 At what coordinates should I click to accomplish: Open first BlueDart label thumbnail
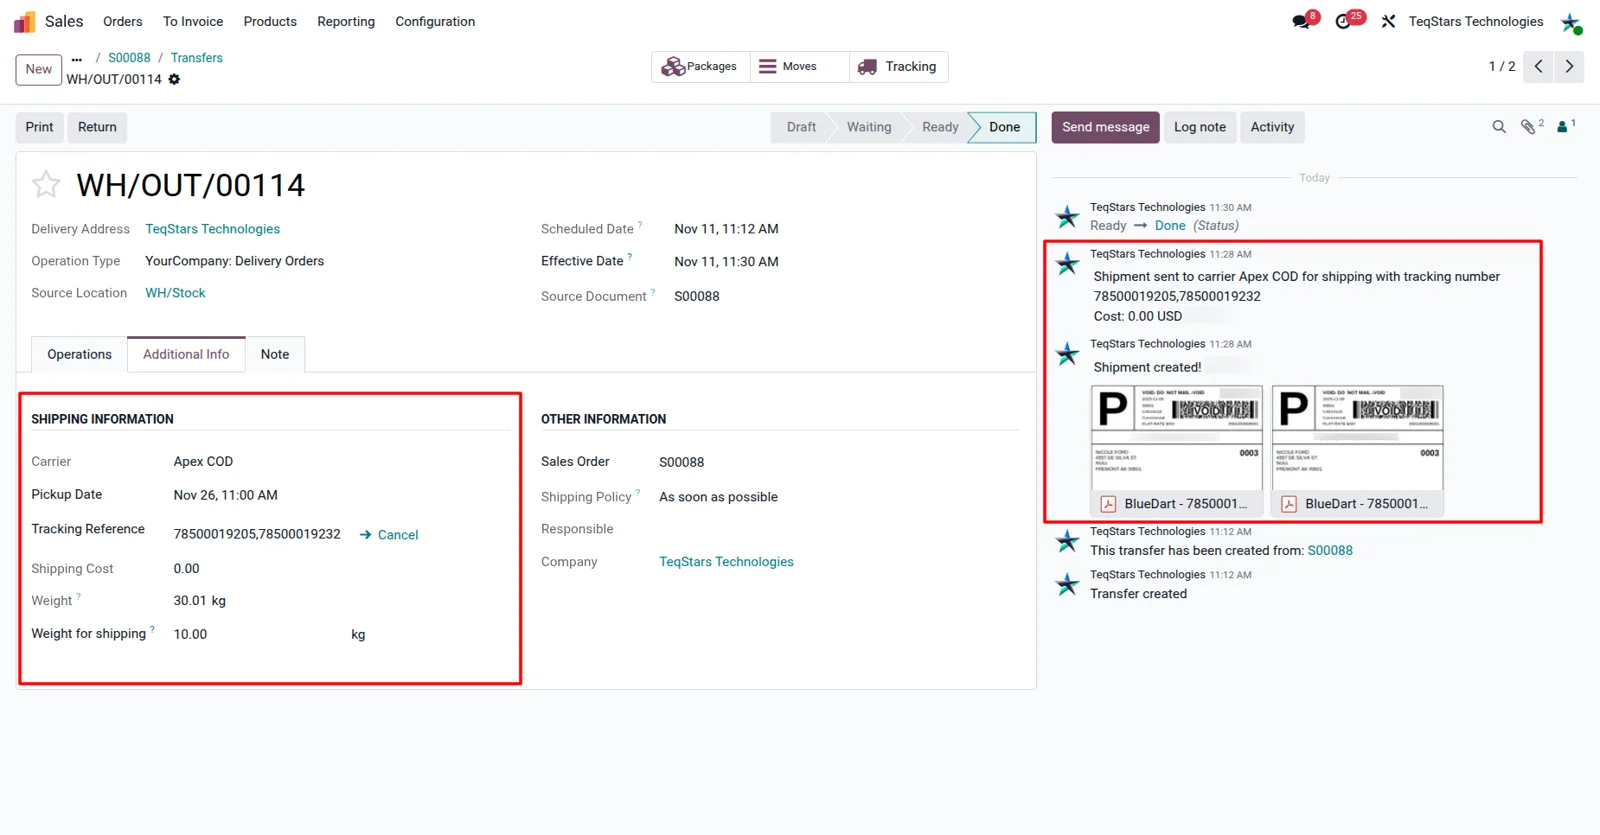click(1177, 438)
